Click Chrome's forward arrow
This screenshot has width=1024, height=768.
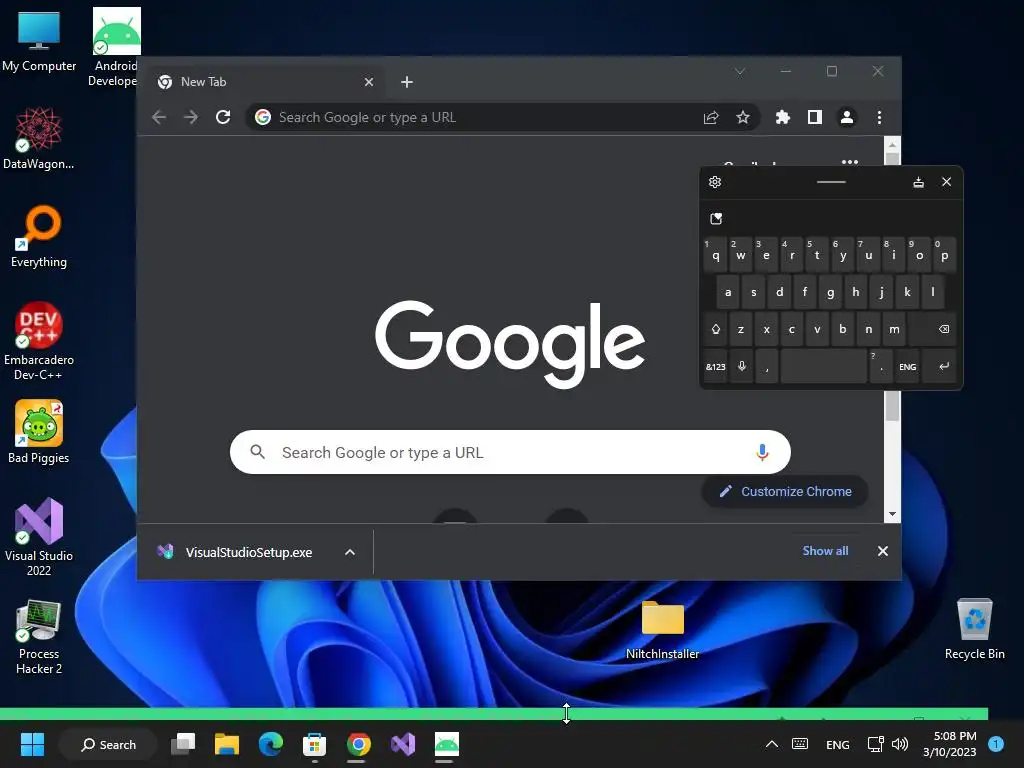pyautogui.click(x=191, y=117)
